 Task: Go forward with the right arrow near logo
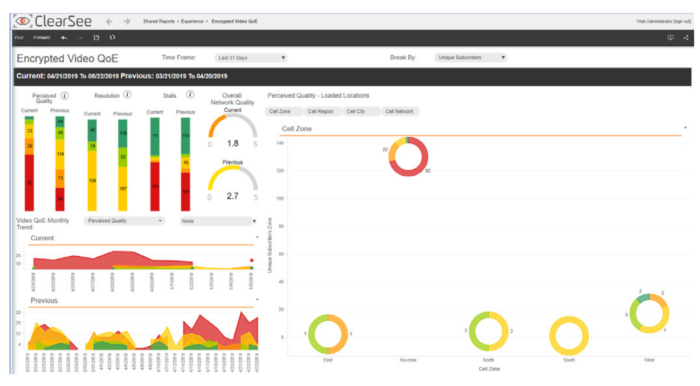[127, 21]
